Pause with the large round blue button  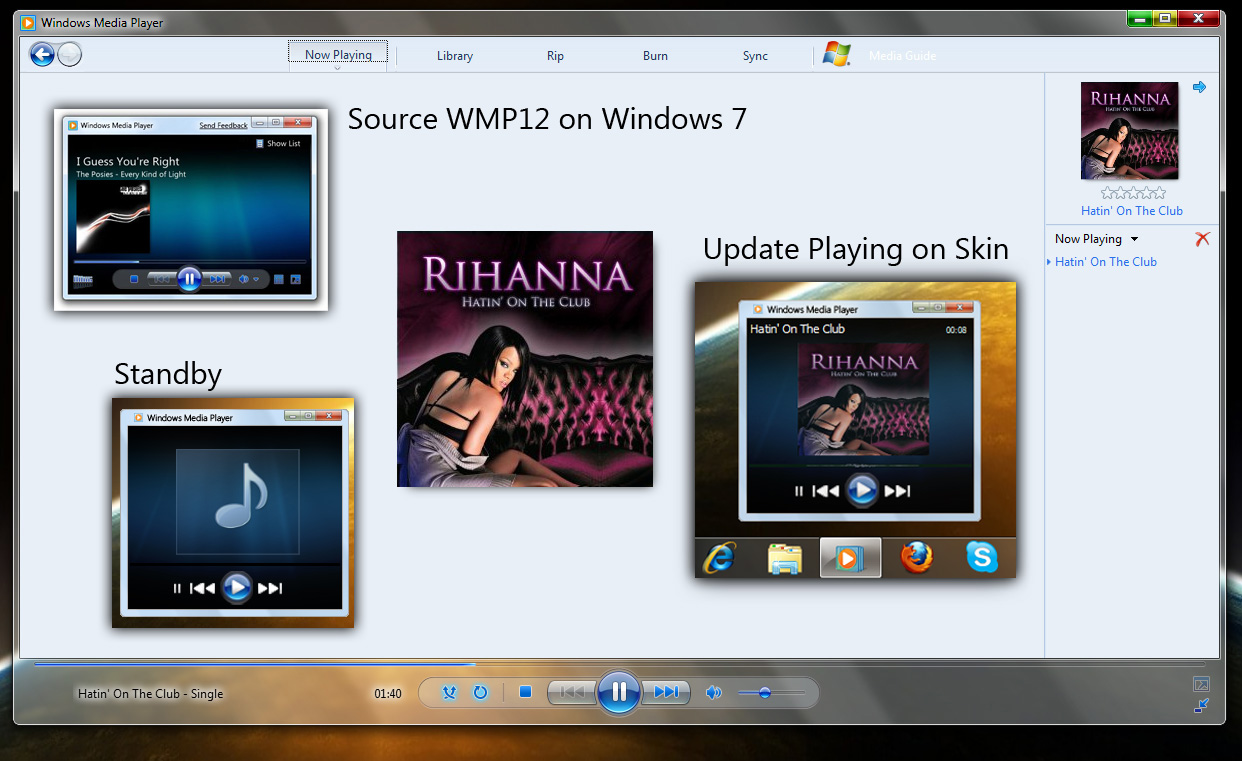[x=619, y=692]
